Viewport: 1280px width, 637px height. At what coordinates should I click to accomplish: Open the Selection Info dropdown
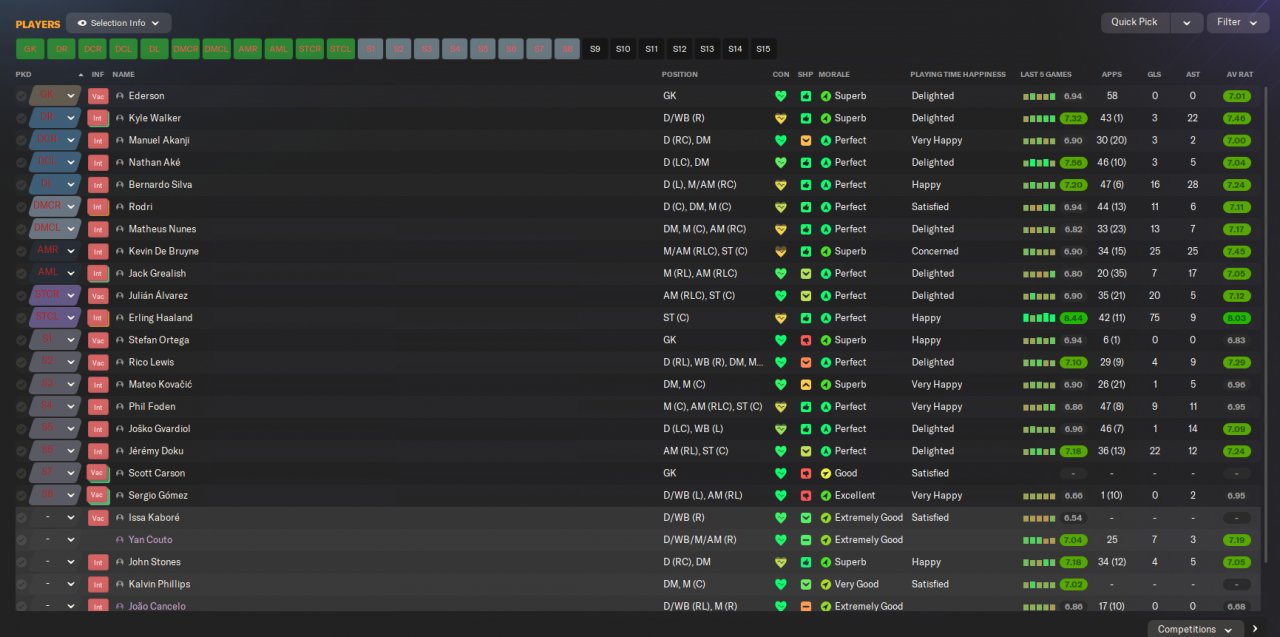click(x=119, y=23)
